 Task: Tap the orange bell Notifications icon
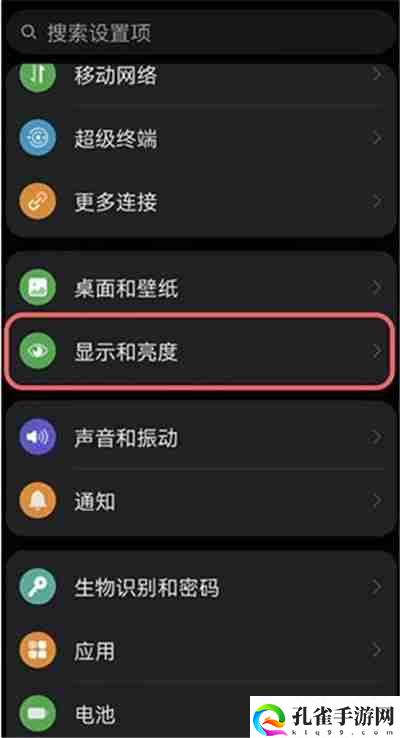tap(38, 501)
